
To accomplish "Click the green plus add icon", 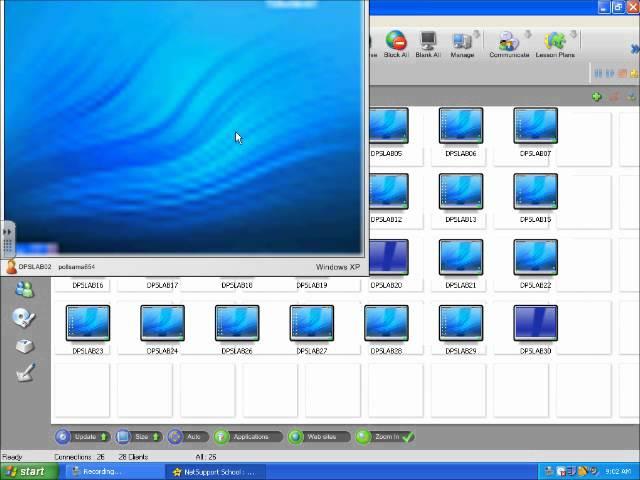I will [x=596, y=97].
